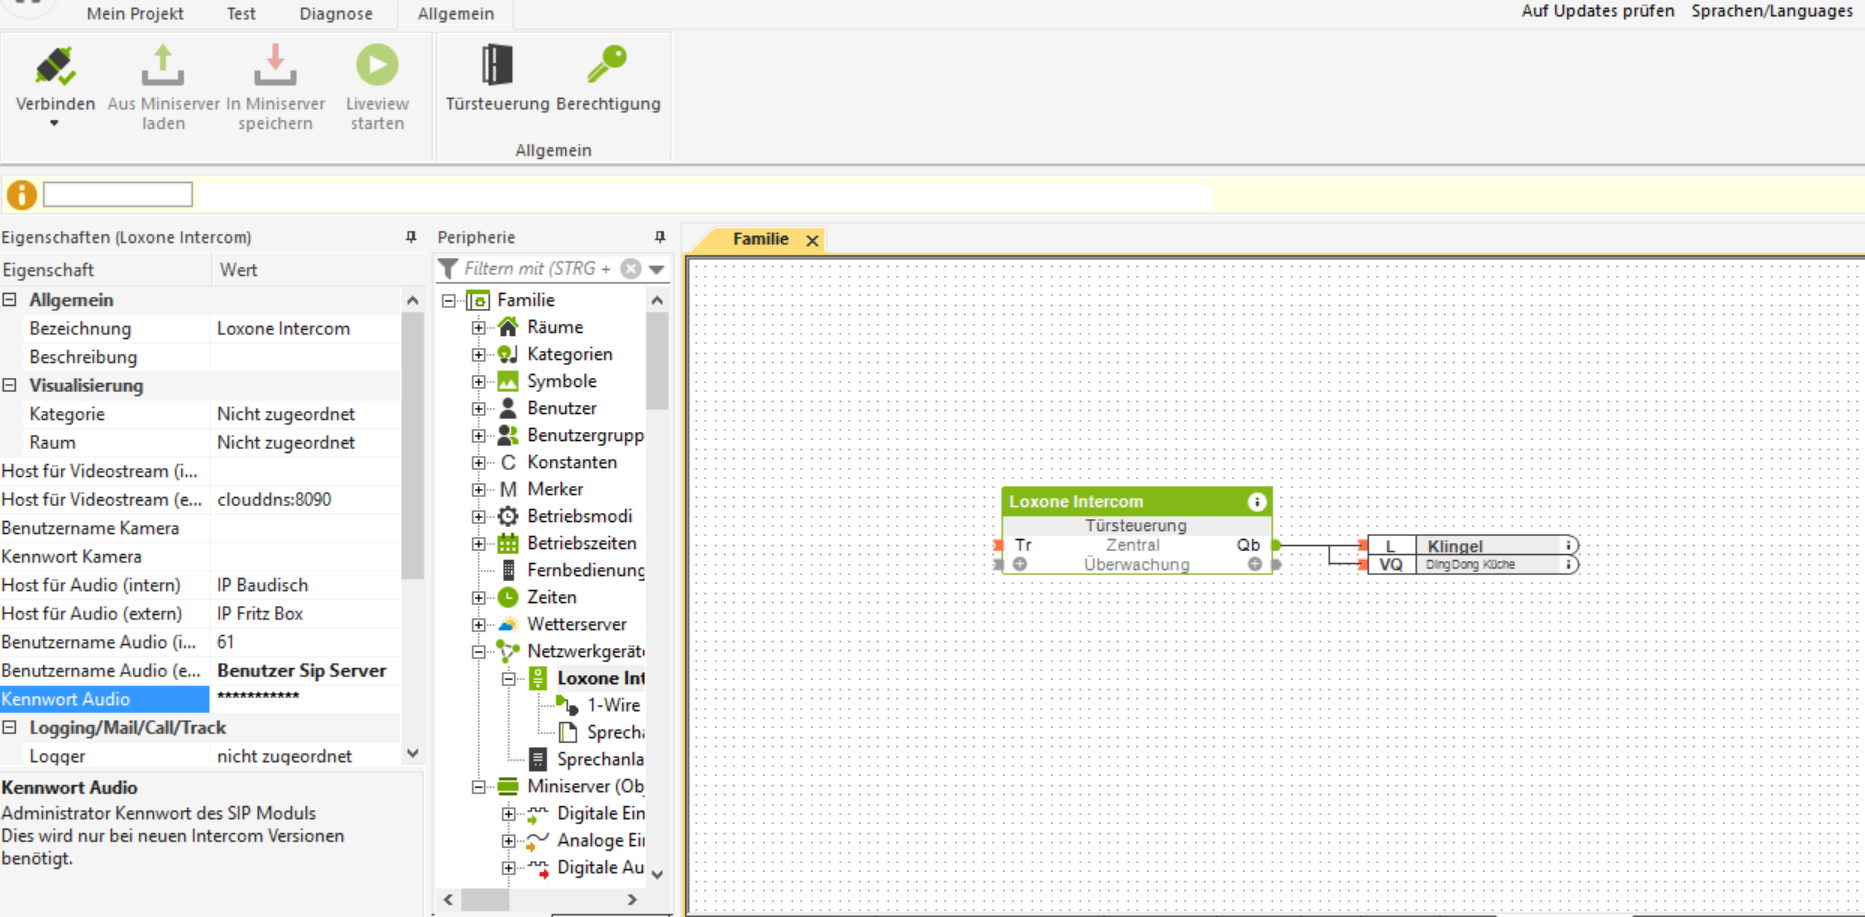The height and width of the screenshot is (917, 1865).
Task: Load config via Aus Miniserver laden
Action: 163,66
